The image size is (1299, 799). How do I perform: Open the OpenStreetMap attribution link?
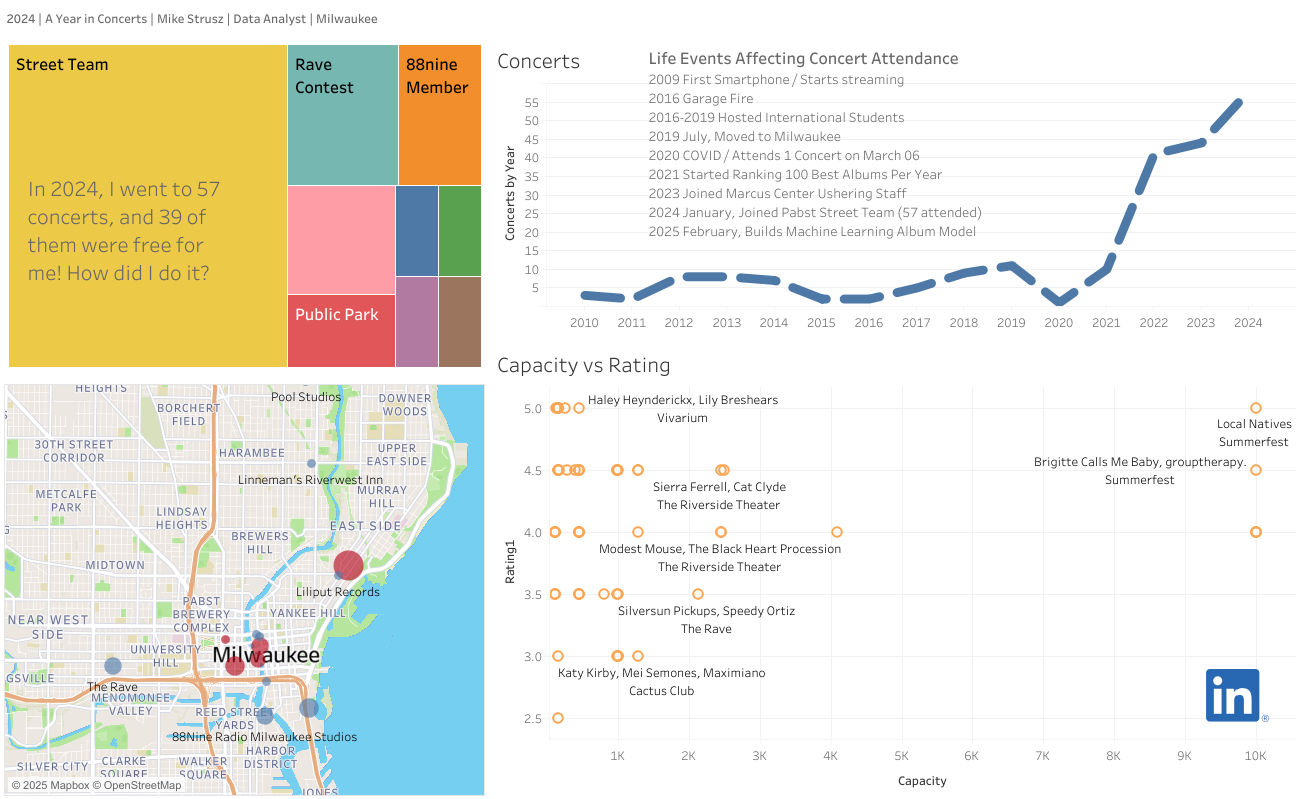point(136,785)
